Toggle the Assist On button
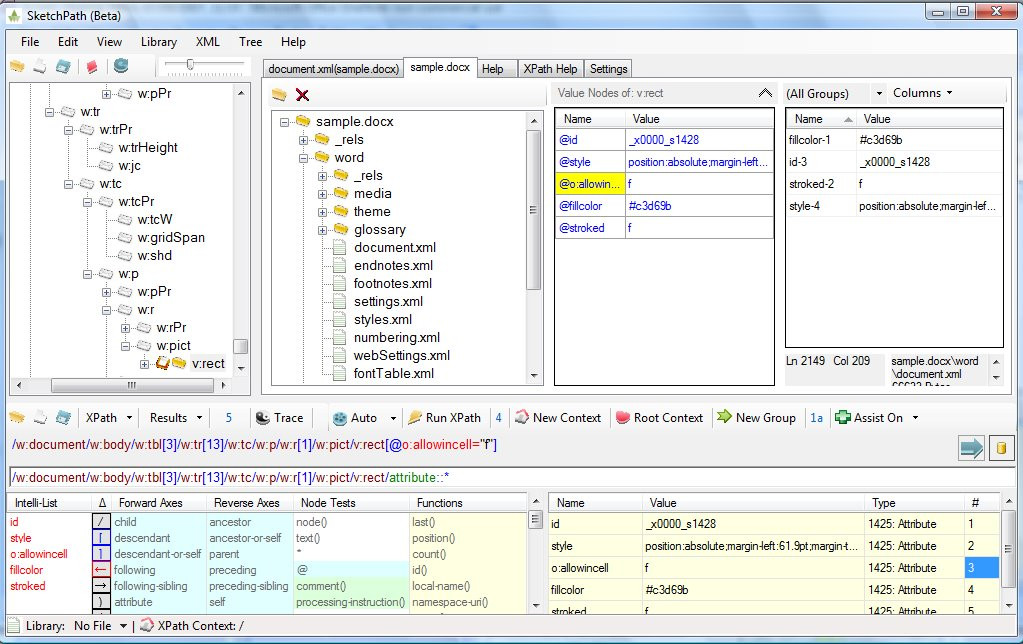This screenshot has height=644, width=1023. 873,418
